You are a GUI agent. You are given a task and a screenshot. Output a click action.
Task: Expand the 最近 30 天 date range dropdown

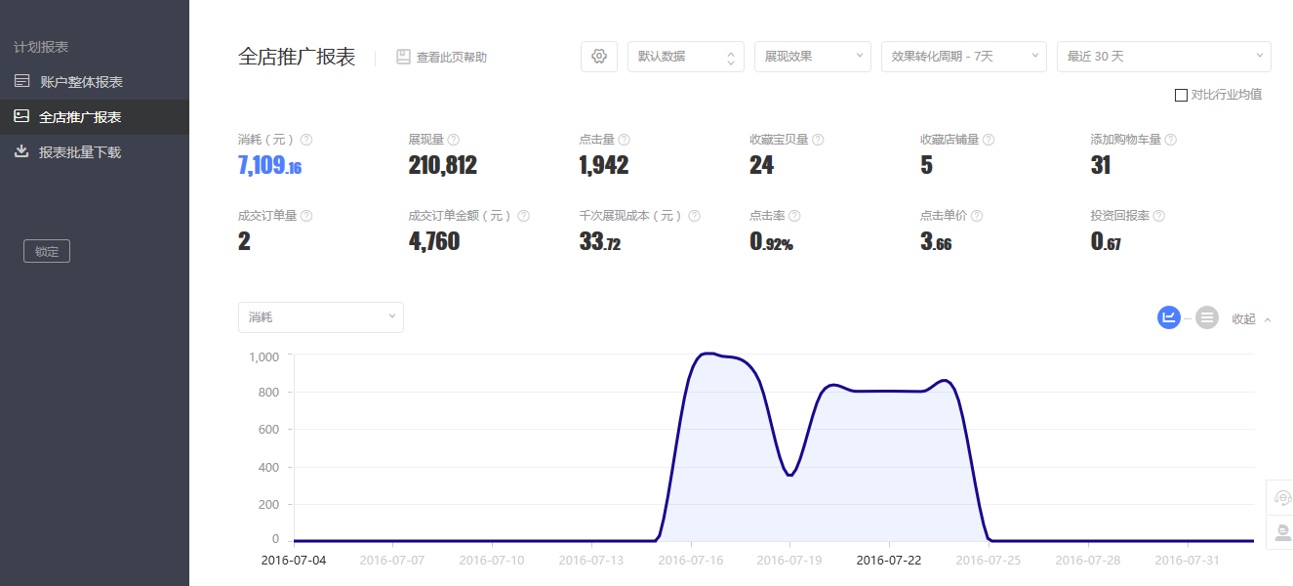pos(1164,56)
